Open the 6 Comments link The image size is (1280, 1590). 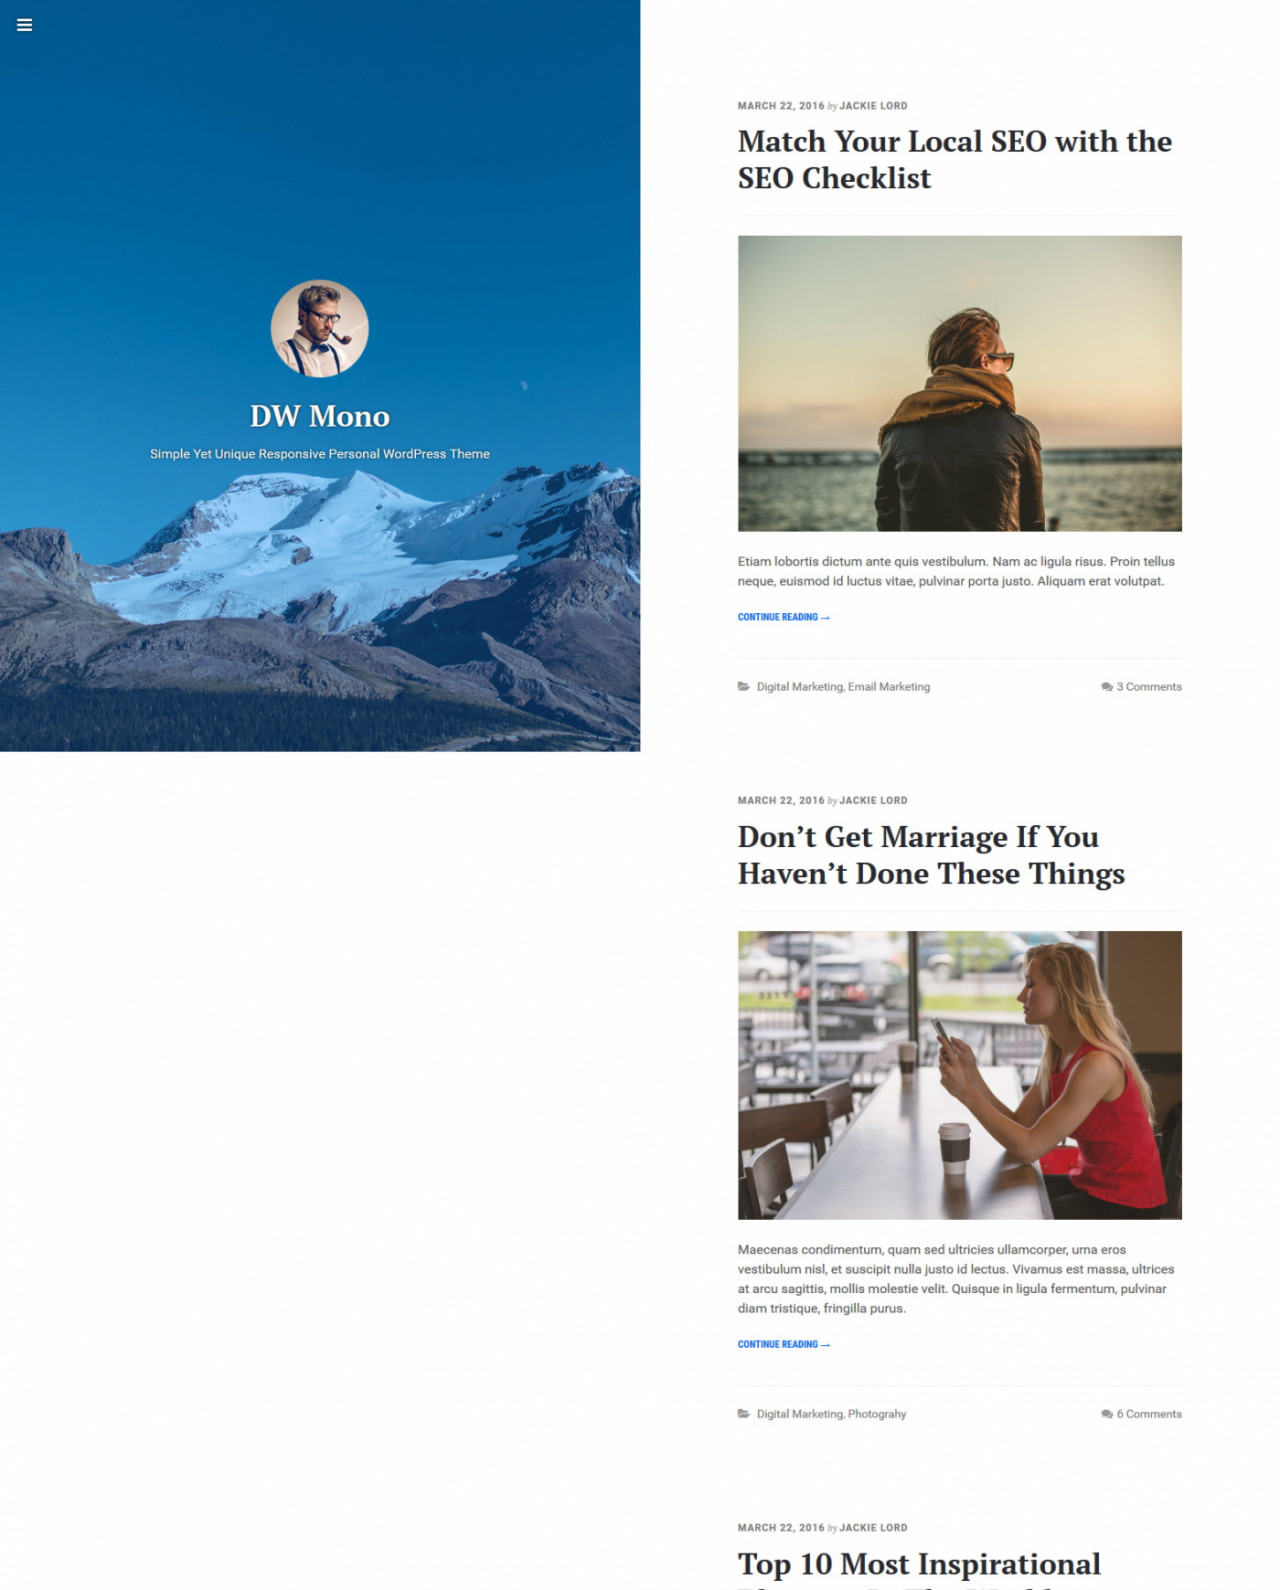(x=1149, y=1414)
